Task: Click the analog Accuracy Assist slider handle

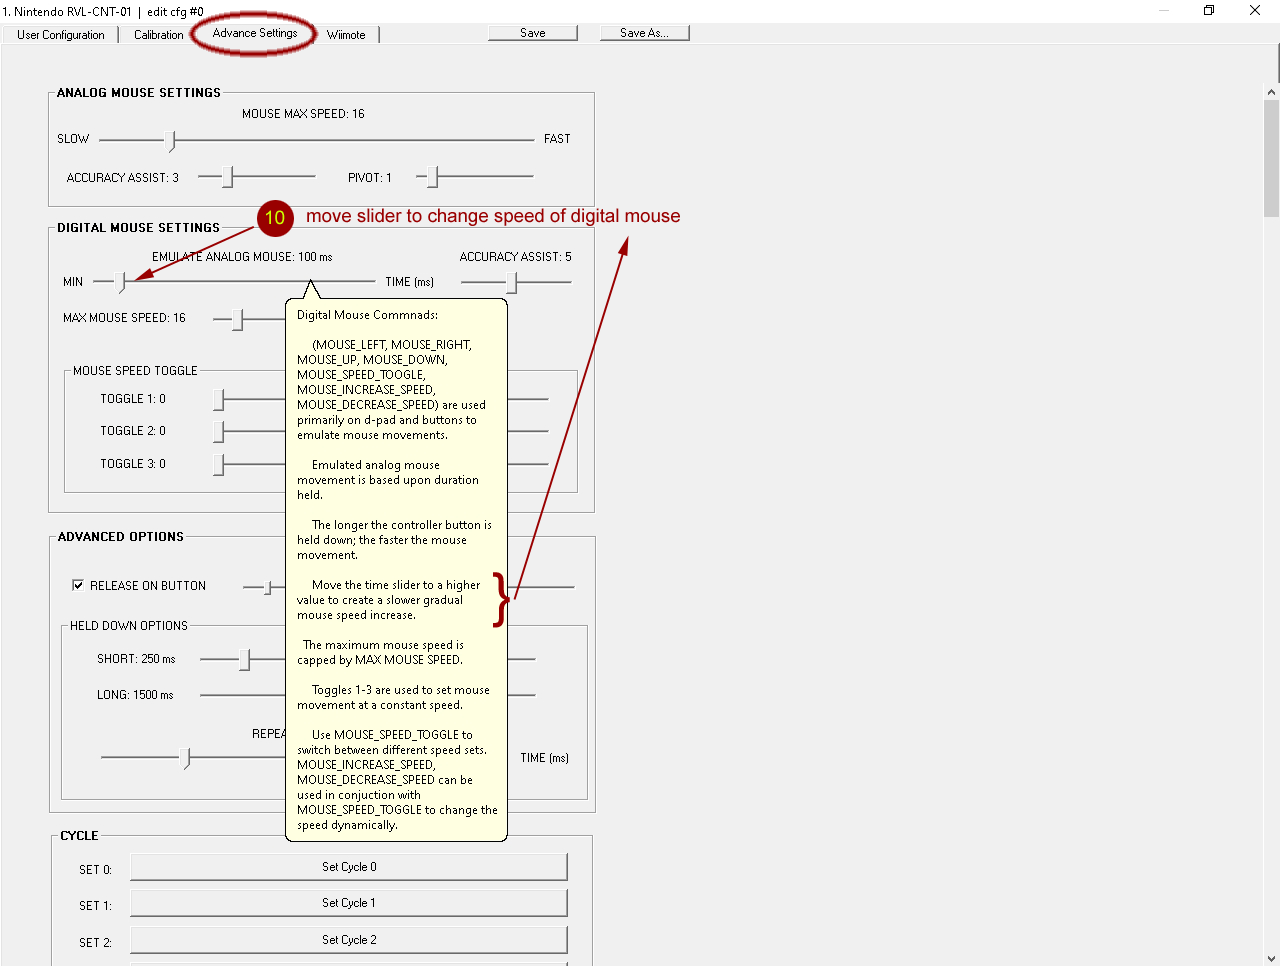Action: (228, 177)
